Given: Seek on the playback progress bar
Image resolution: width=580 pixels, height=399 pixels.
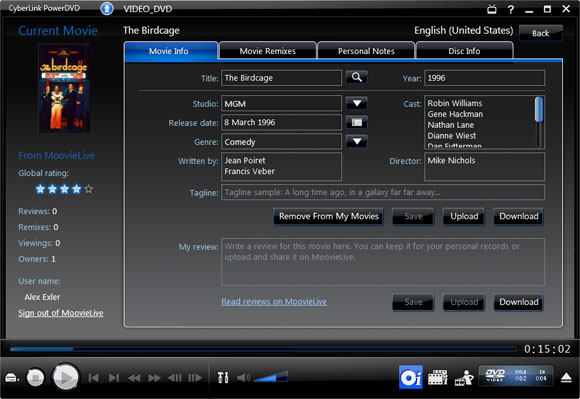Looking at the screenshot, I should [x=263, y=349].
